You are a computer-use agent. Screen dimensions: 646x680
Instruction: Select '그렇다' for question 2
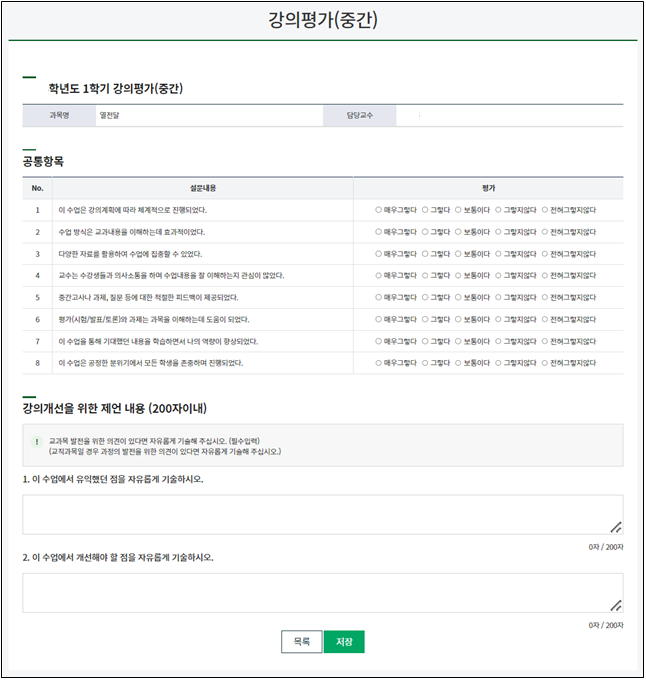point(425,232)
